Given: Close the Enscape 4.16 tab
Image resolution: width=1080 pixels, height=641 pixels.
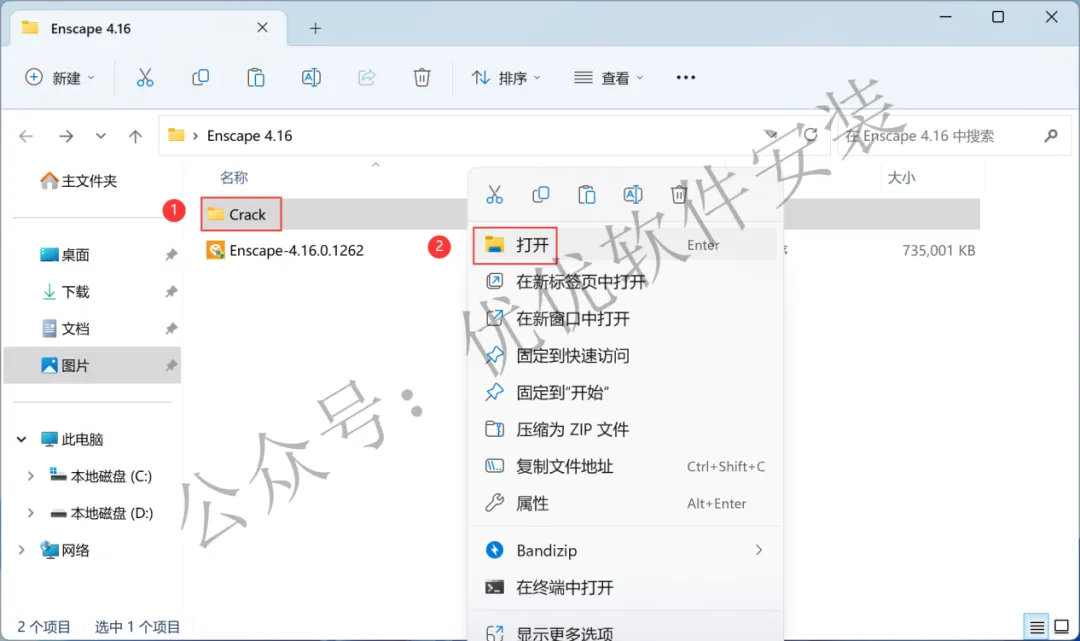Looking at the screenshot, I should coord(262,28).
